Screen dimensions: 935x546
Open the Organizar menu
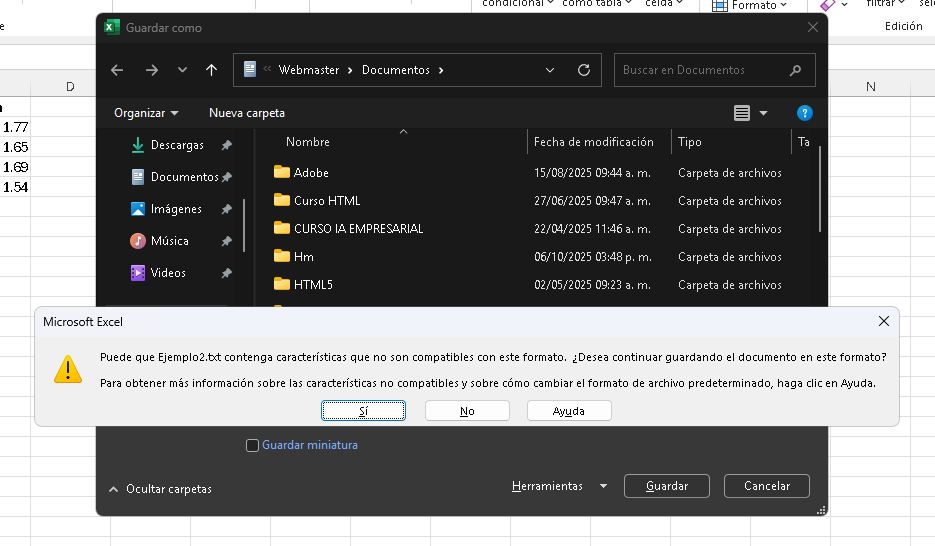pos(146,113)
